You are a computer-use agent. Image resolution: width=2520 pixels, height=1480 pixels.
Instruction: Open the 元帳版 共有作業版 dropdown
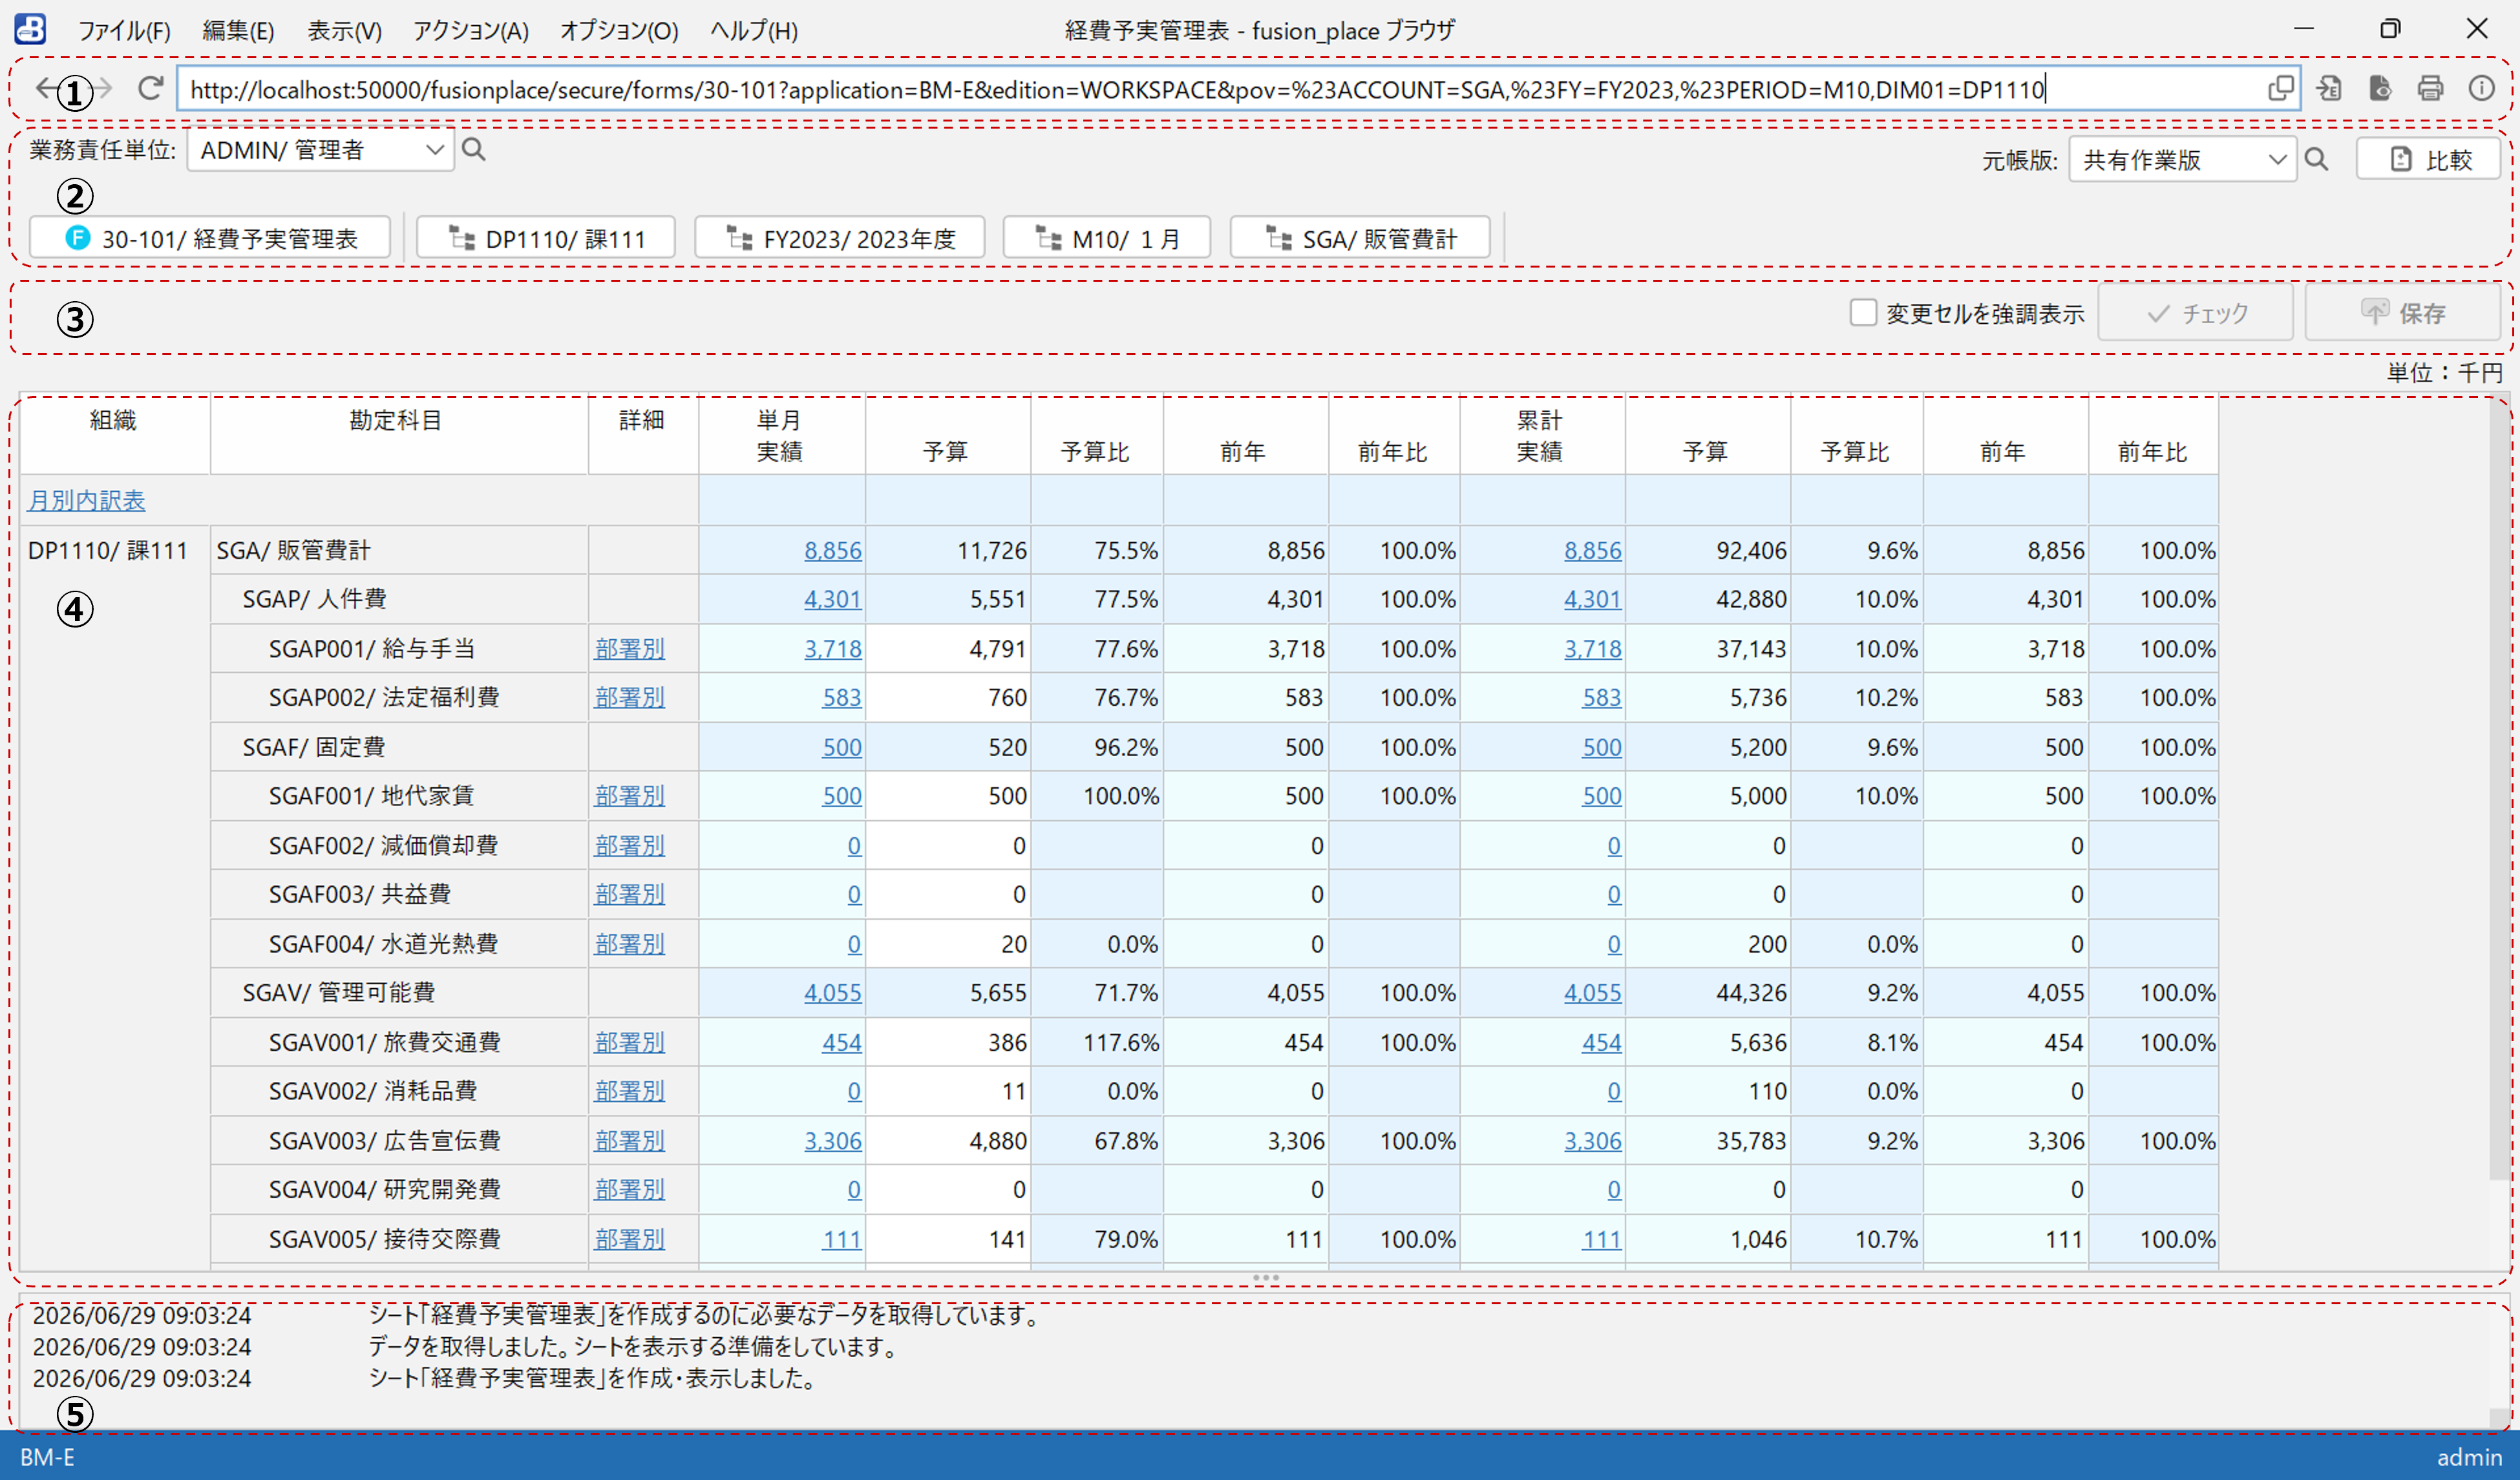pyautogui.click(x=2182, y=159)
